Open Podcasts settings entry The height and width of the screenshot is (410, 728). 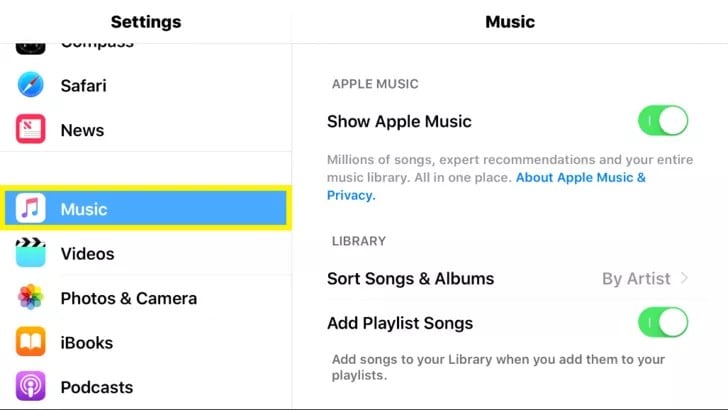(x=96, y=387)
